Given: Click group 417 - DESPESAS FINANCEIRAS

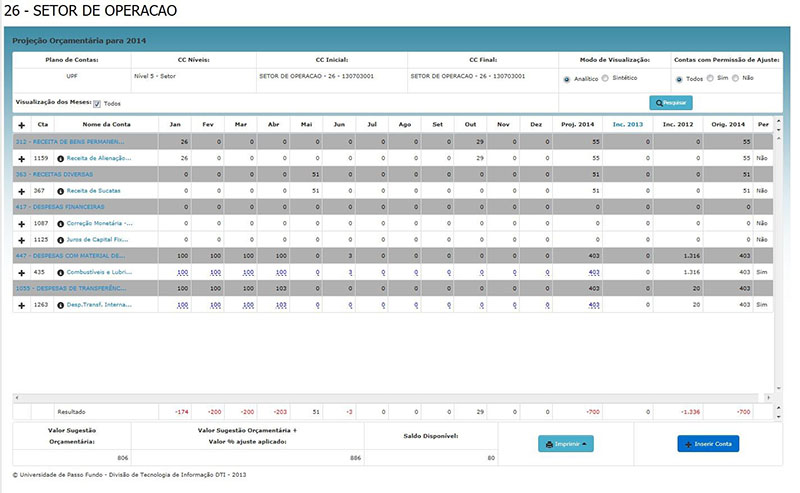Looking at the screenshot, I should (60, 207).
